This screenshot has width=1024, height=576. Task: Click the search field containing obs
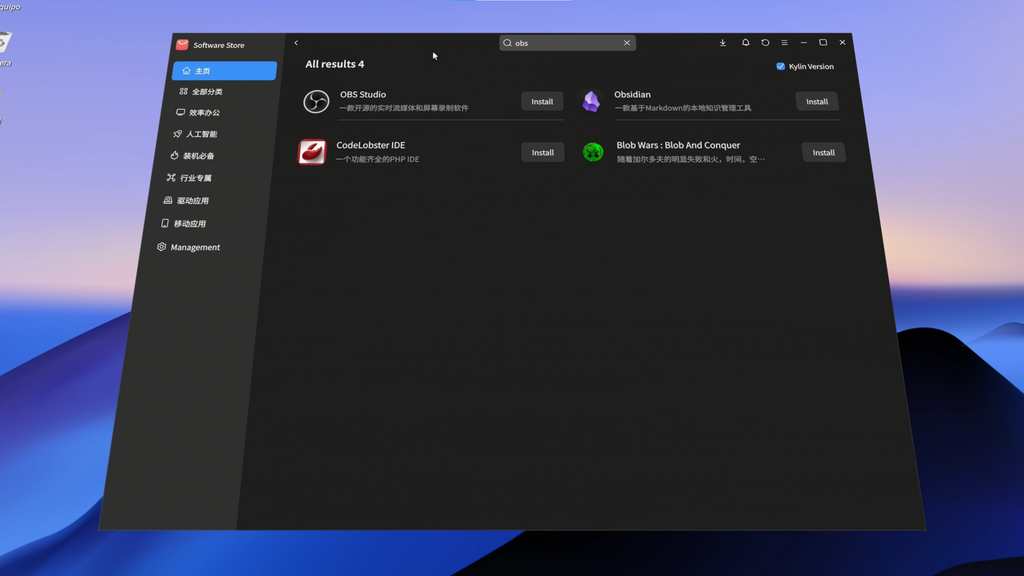click(x=568, y=43)
